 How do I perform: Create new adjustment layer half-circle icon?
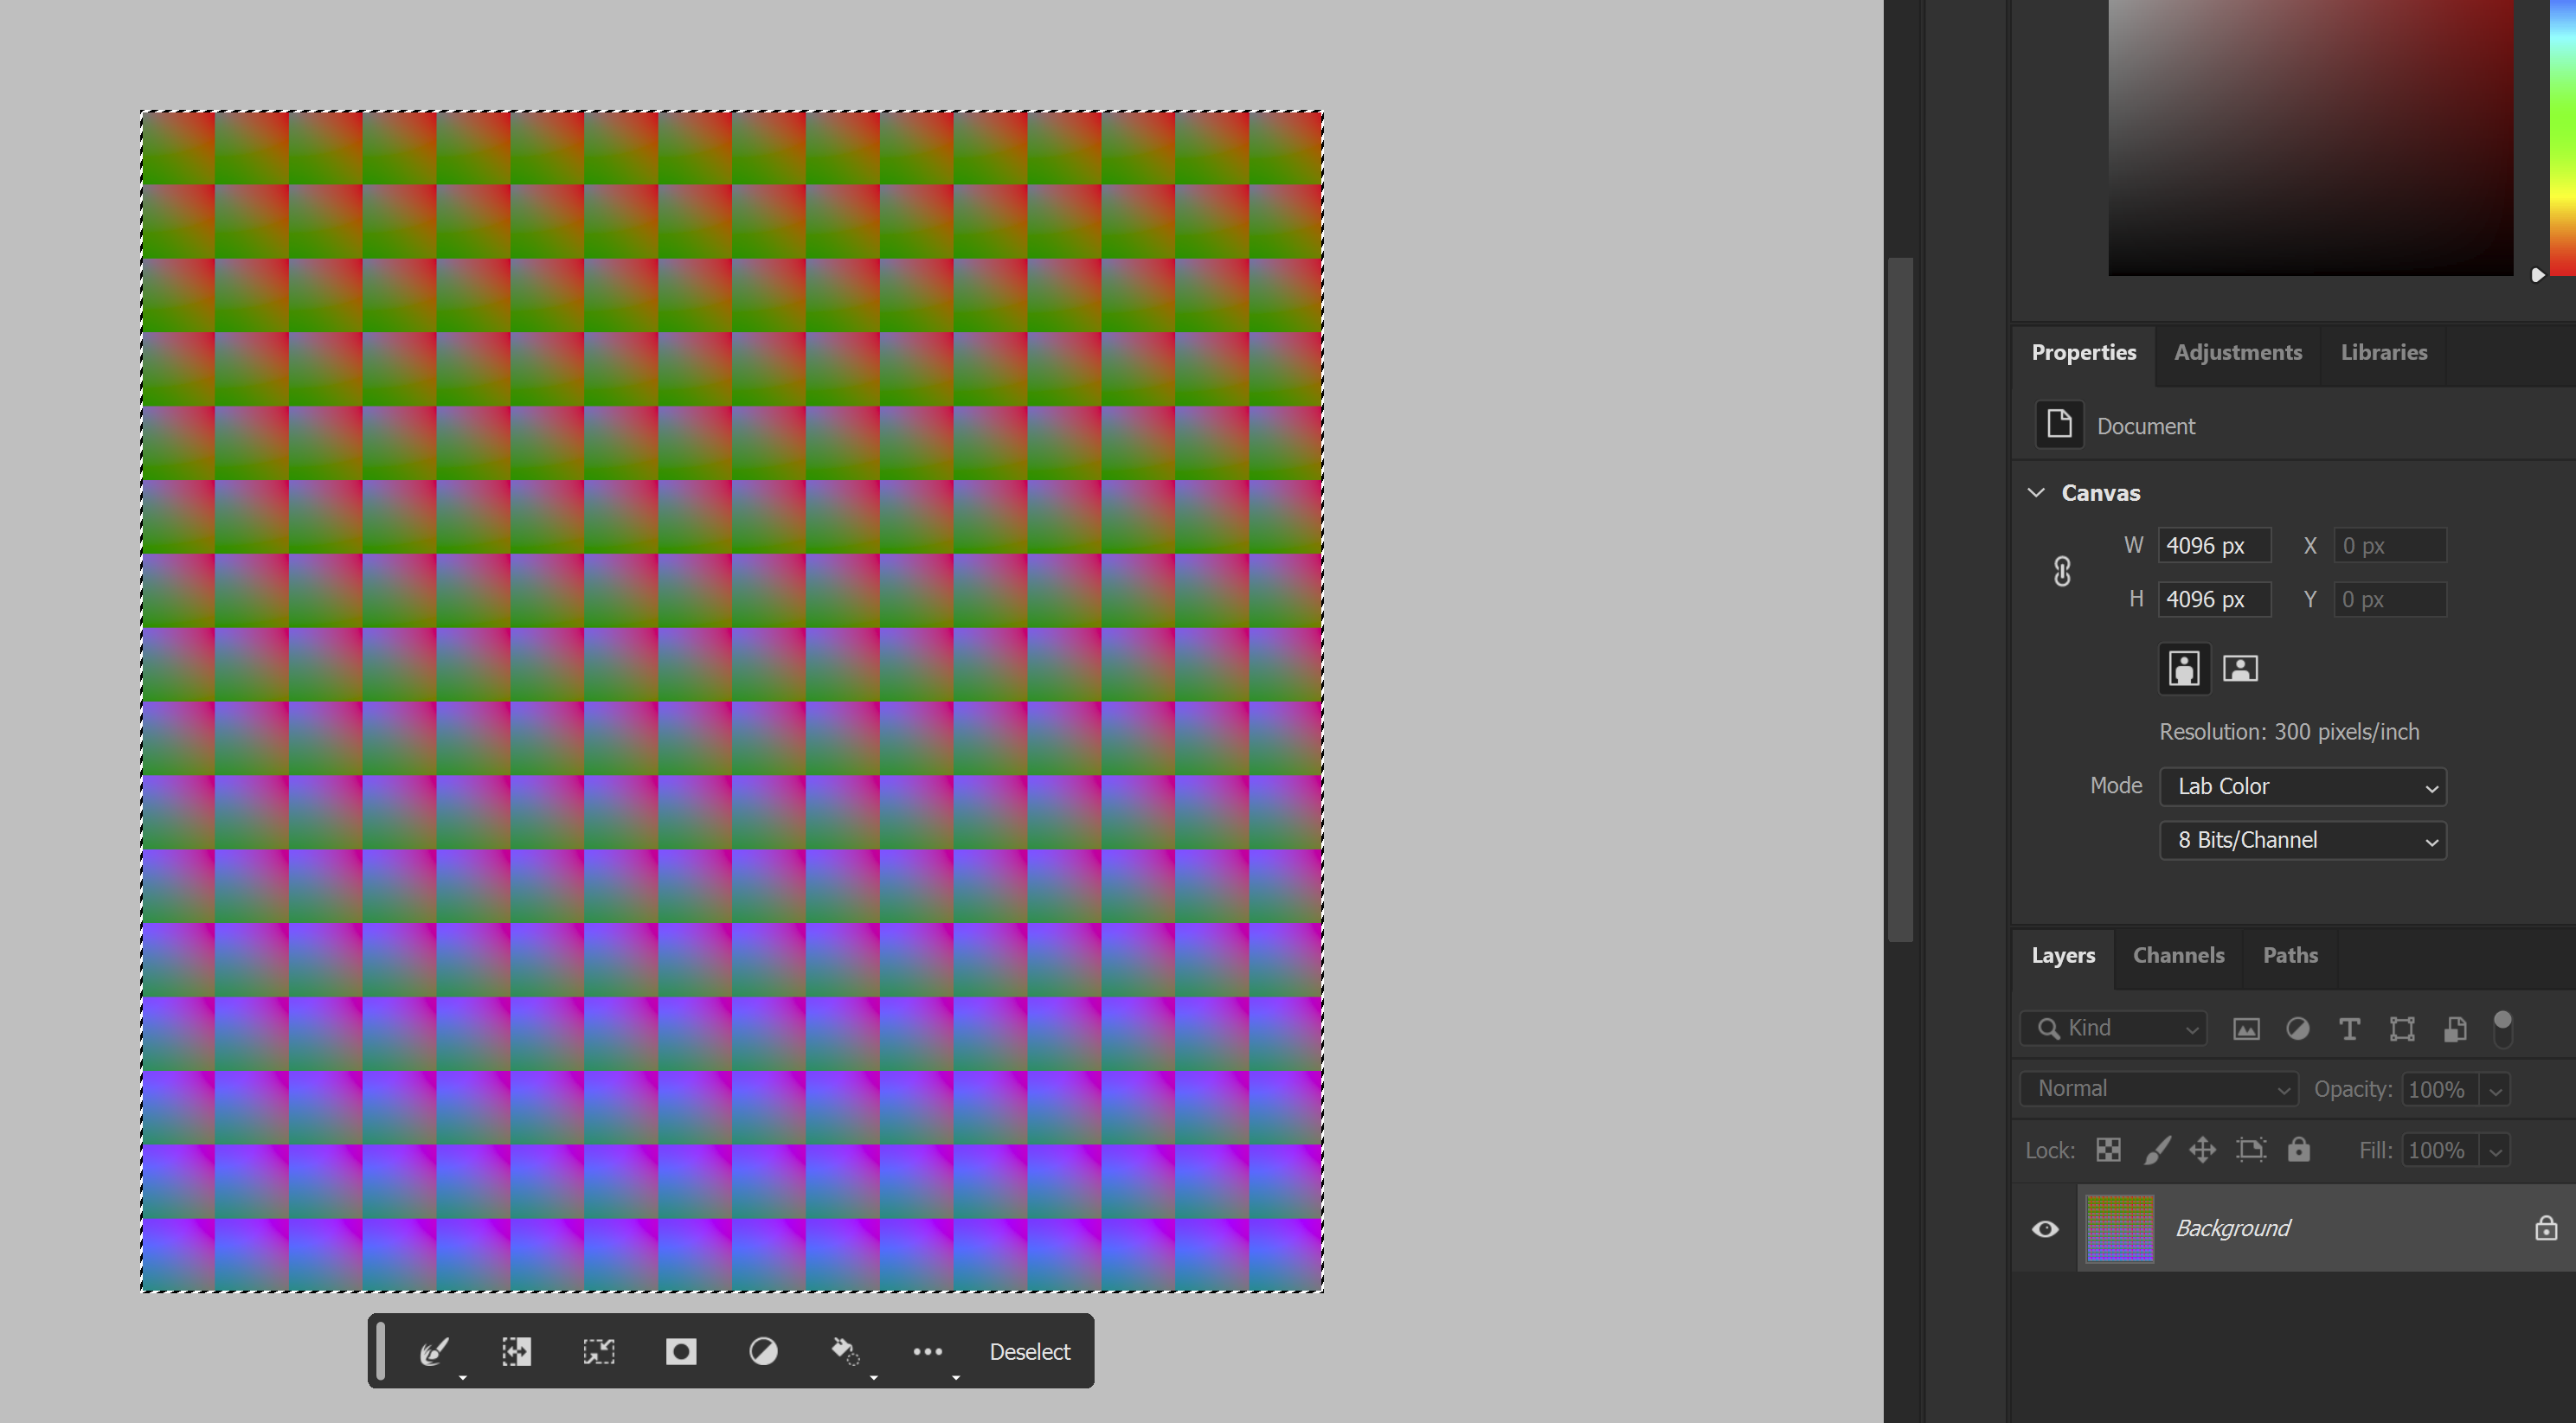(x=763, y=1351)
